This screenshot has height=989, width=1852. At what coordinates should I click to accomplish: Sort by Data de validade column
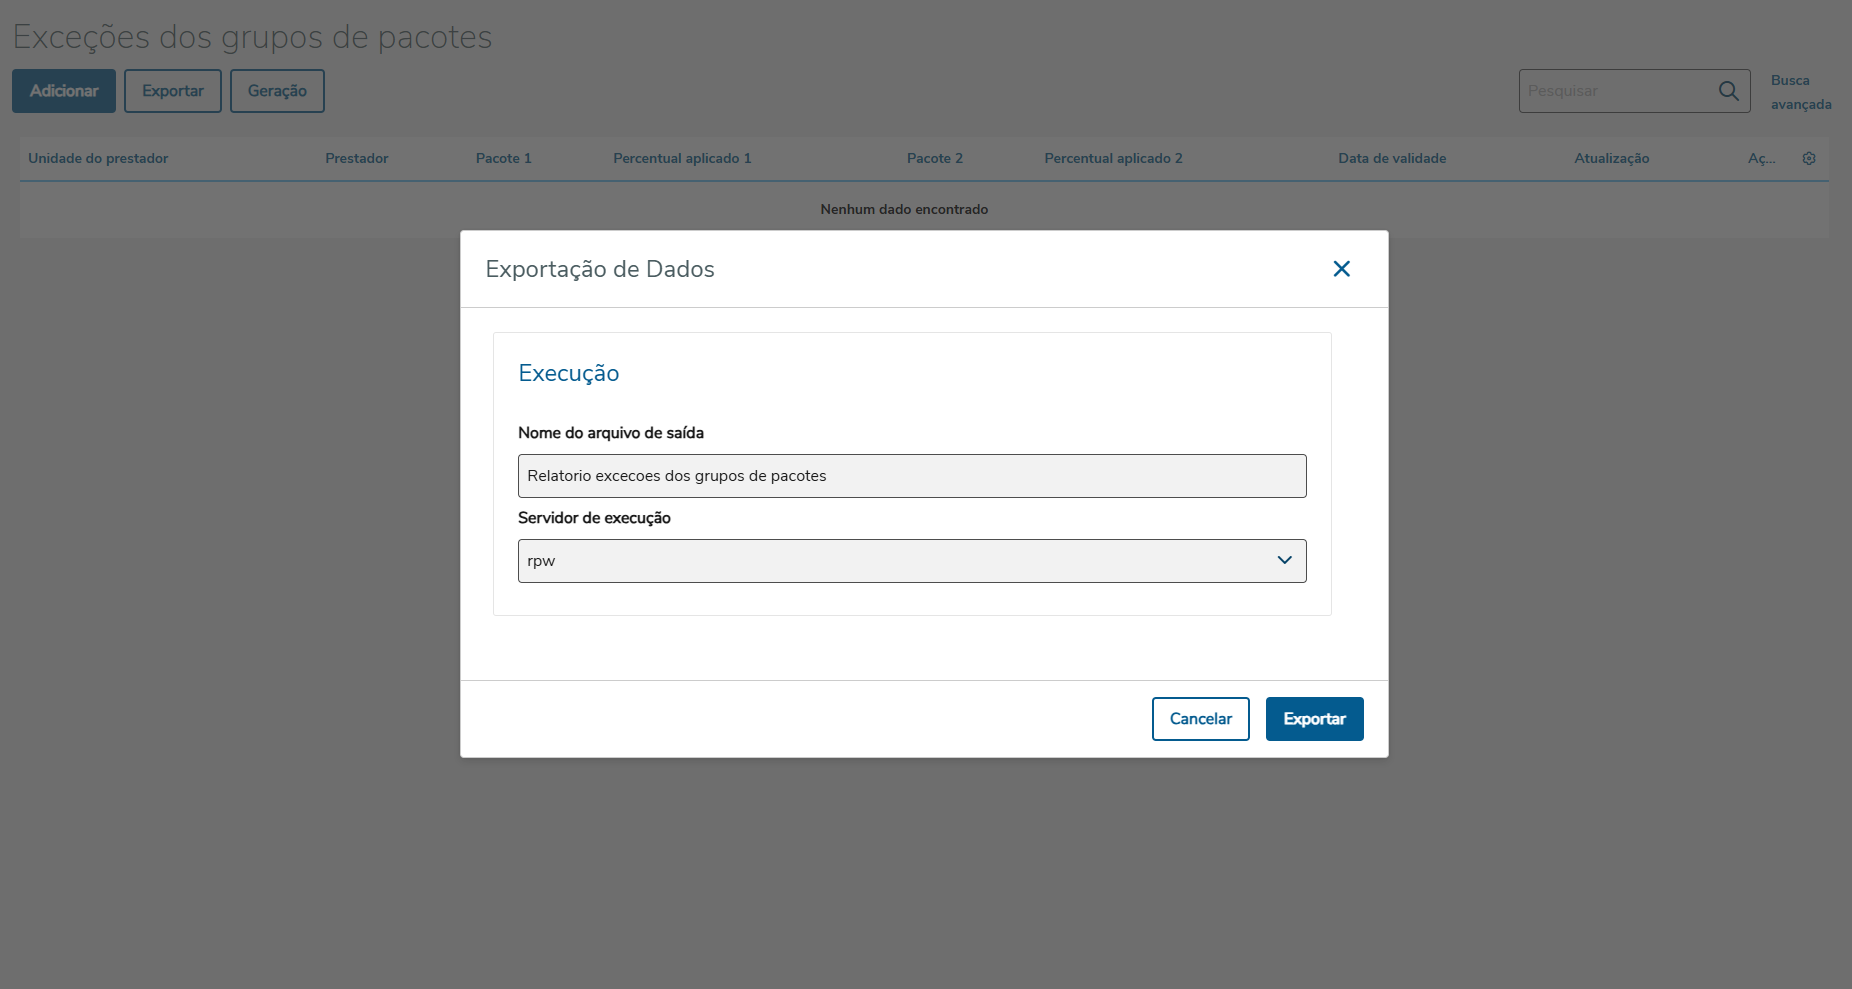pos(1392,158)
